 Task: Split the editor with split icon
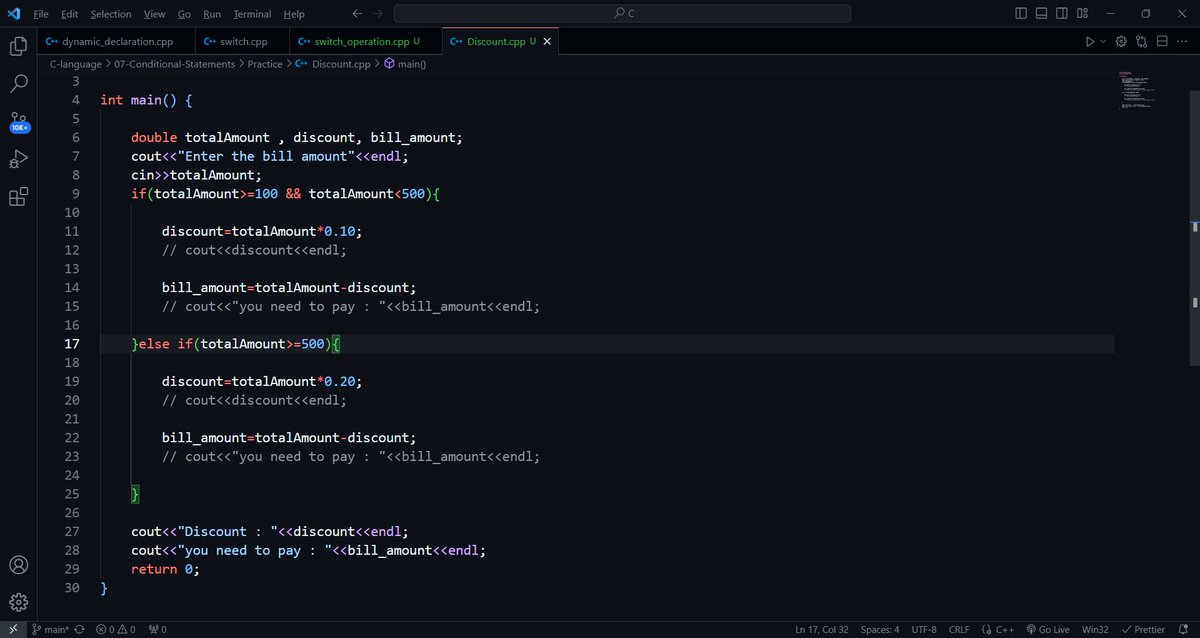(1162, 42)
